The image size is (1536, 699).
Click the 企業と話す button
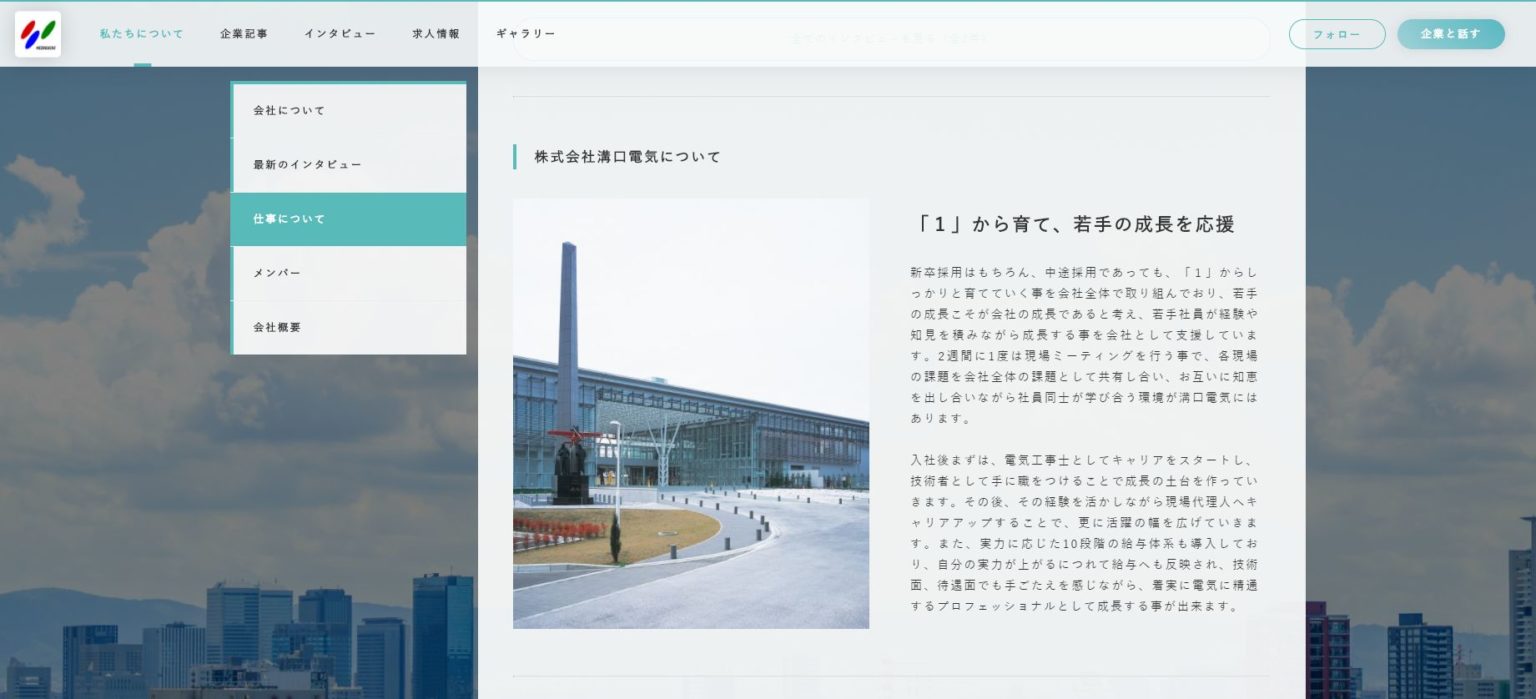tap(1450, 34)
